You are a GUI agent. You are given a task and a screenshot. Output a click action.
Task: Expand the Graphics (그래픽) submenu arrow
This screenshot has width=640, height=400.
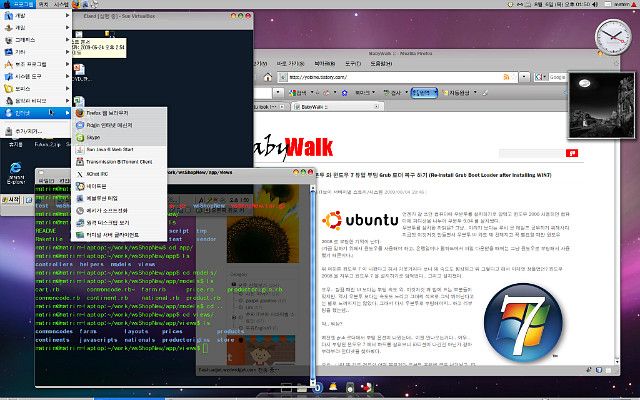tap(67, 40)
